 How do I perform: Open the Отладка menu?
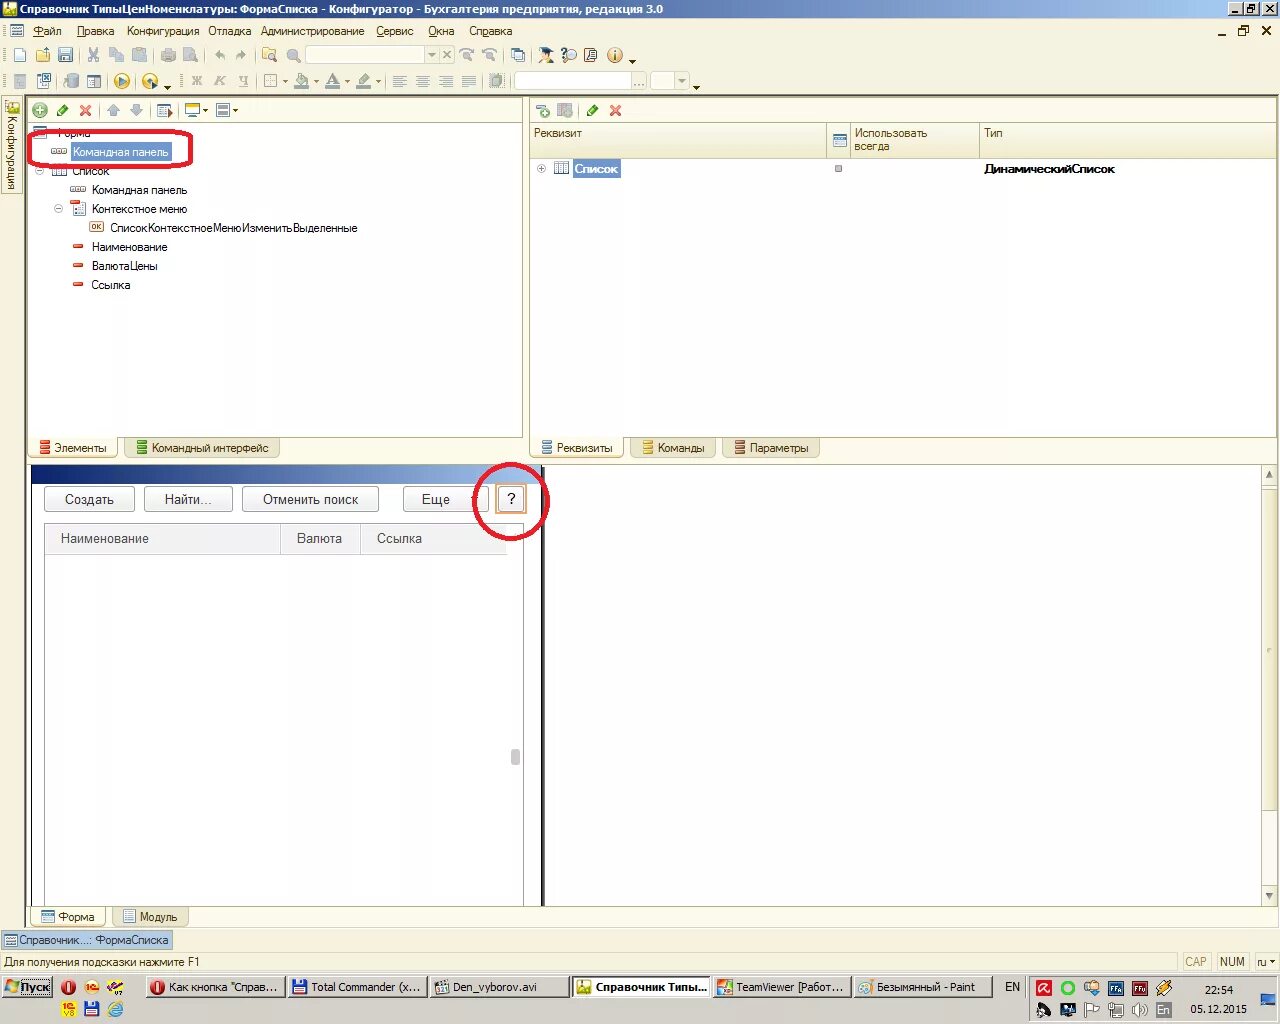click(230, 31)
